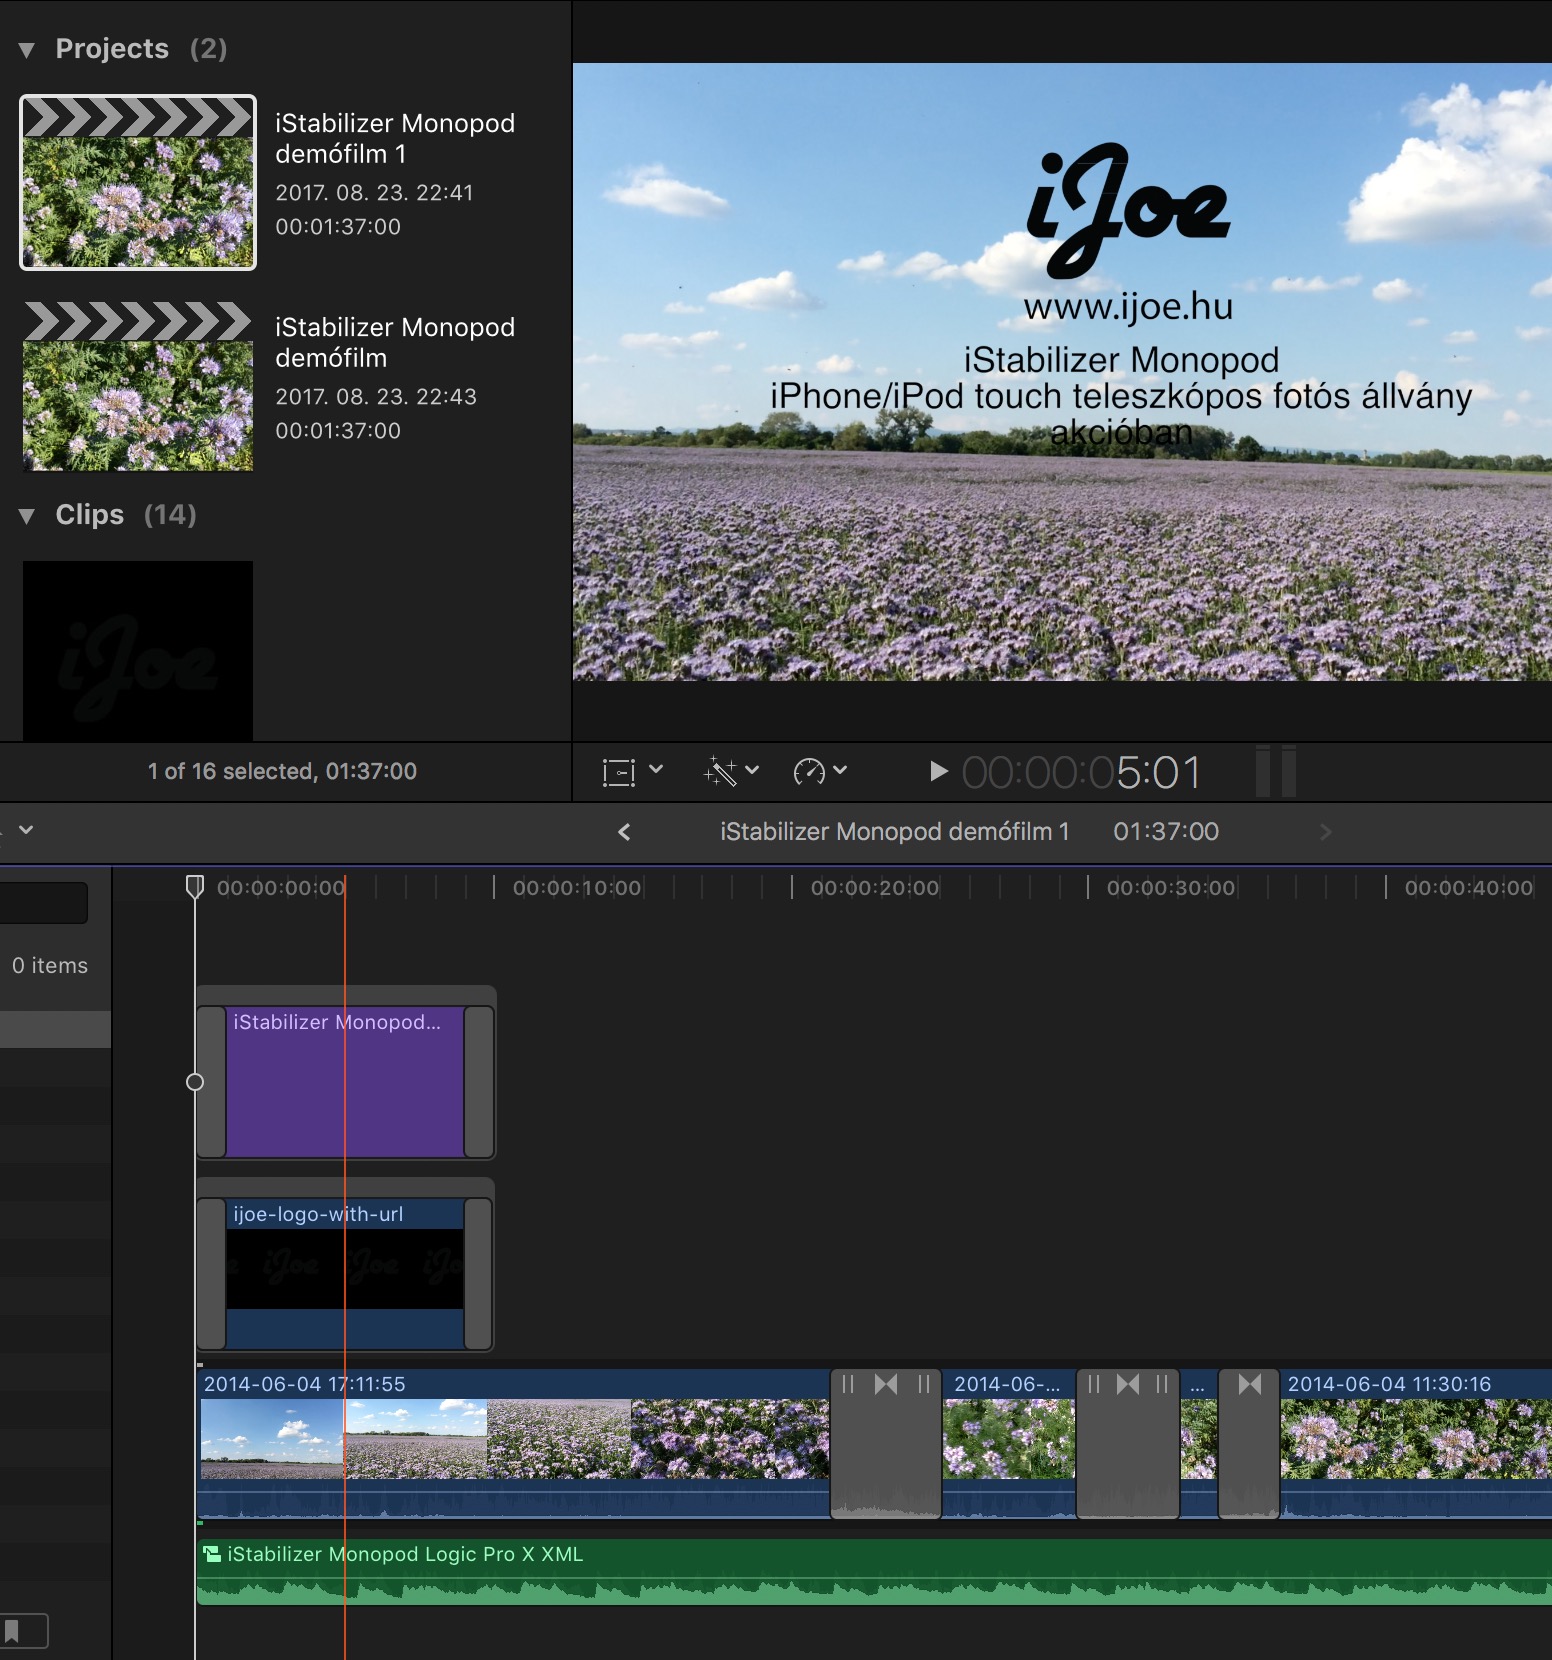Click the browser project name ending in 'demófilm 1'
Screen dimensions: 1552x1660
pyautogui.click(x=395, y=138)
